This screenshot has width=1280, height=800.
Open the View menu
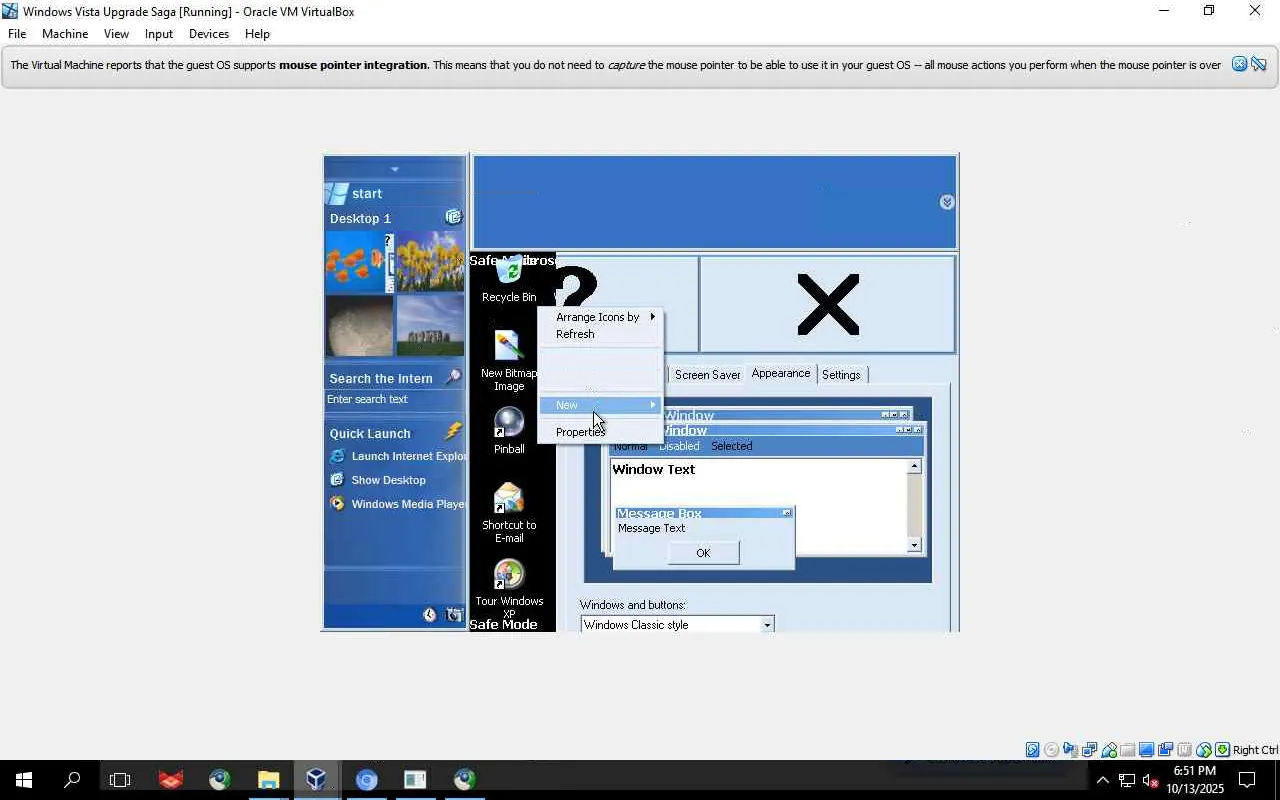116,34
